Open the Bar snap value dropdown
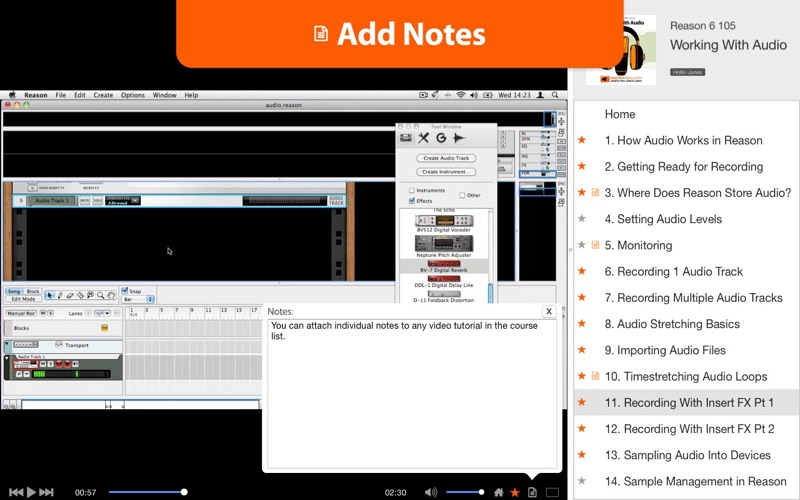Screen dimensions: 800x500 [x=138, y=299]
